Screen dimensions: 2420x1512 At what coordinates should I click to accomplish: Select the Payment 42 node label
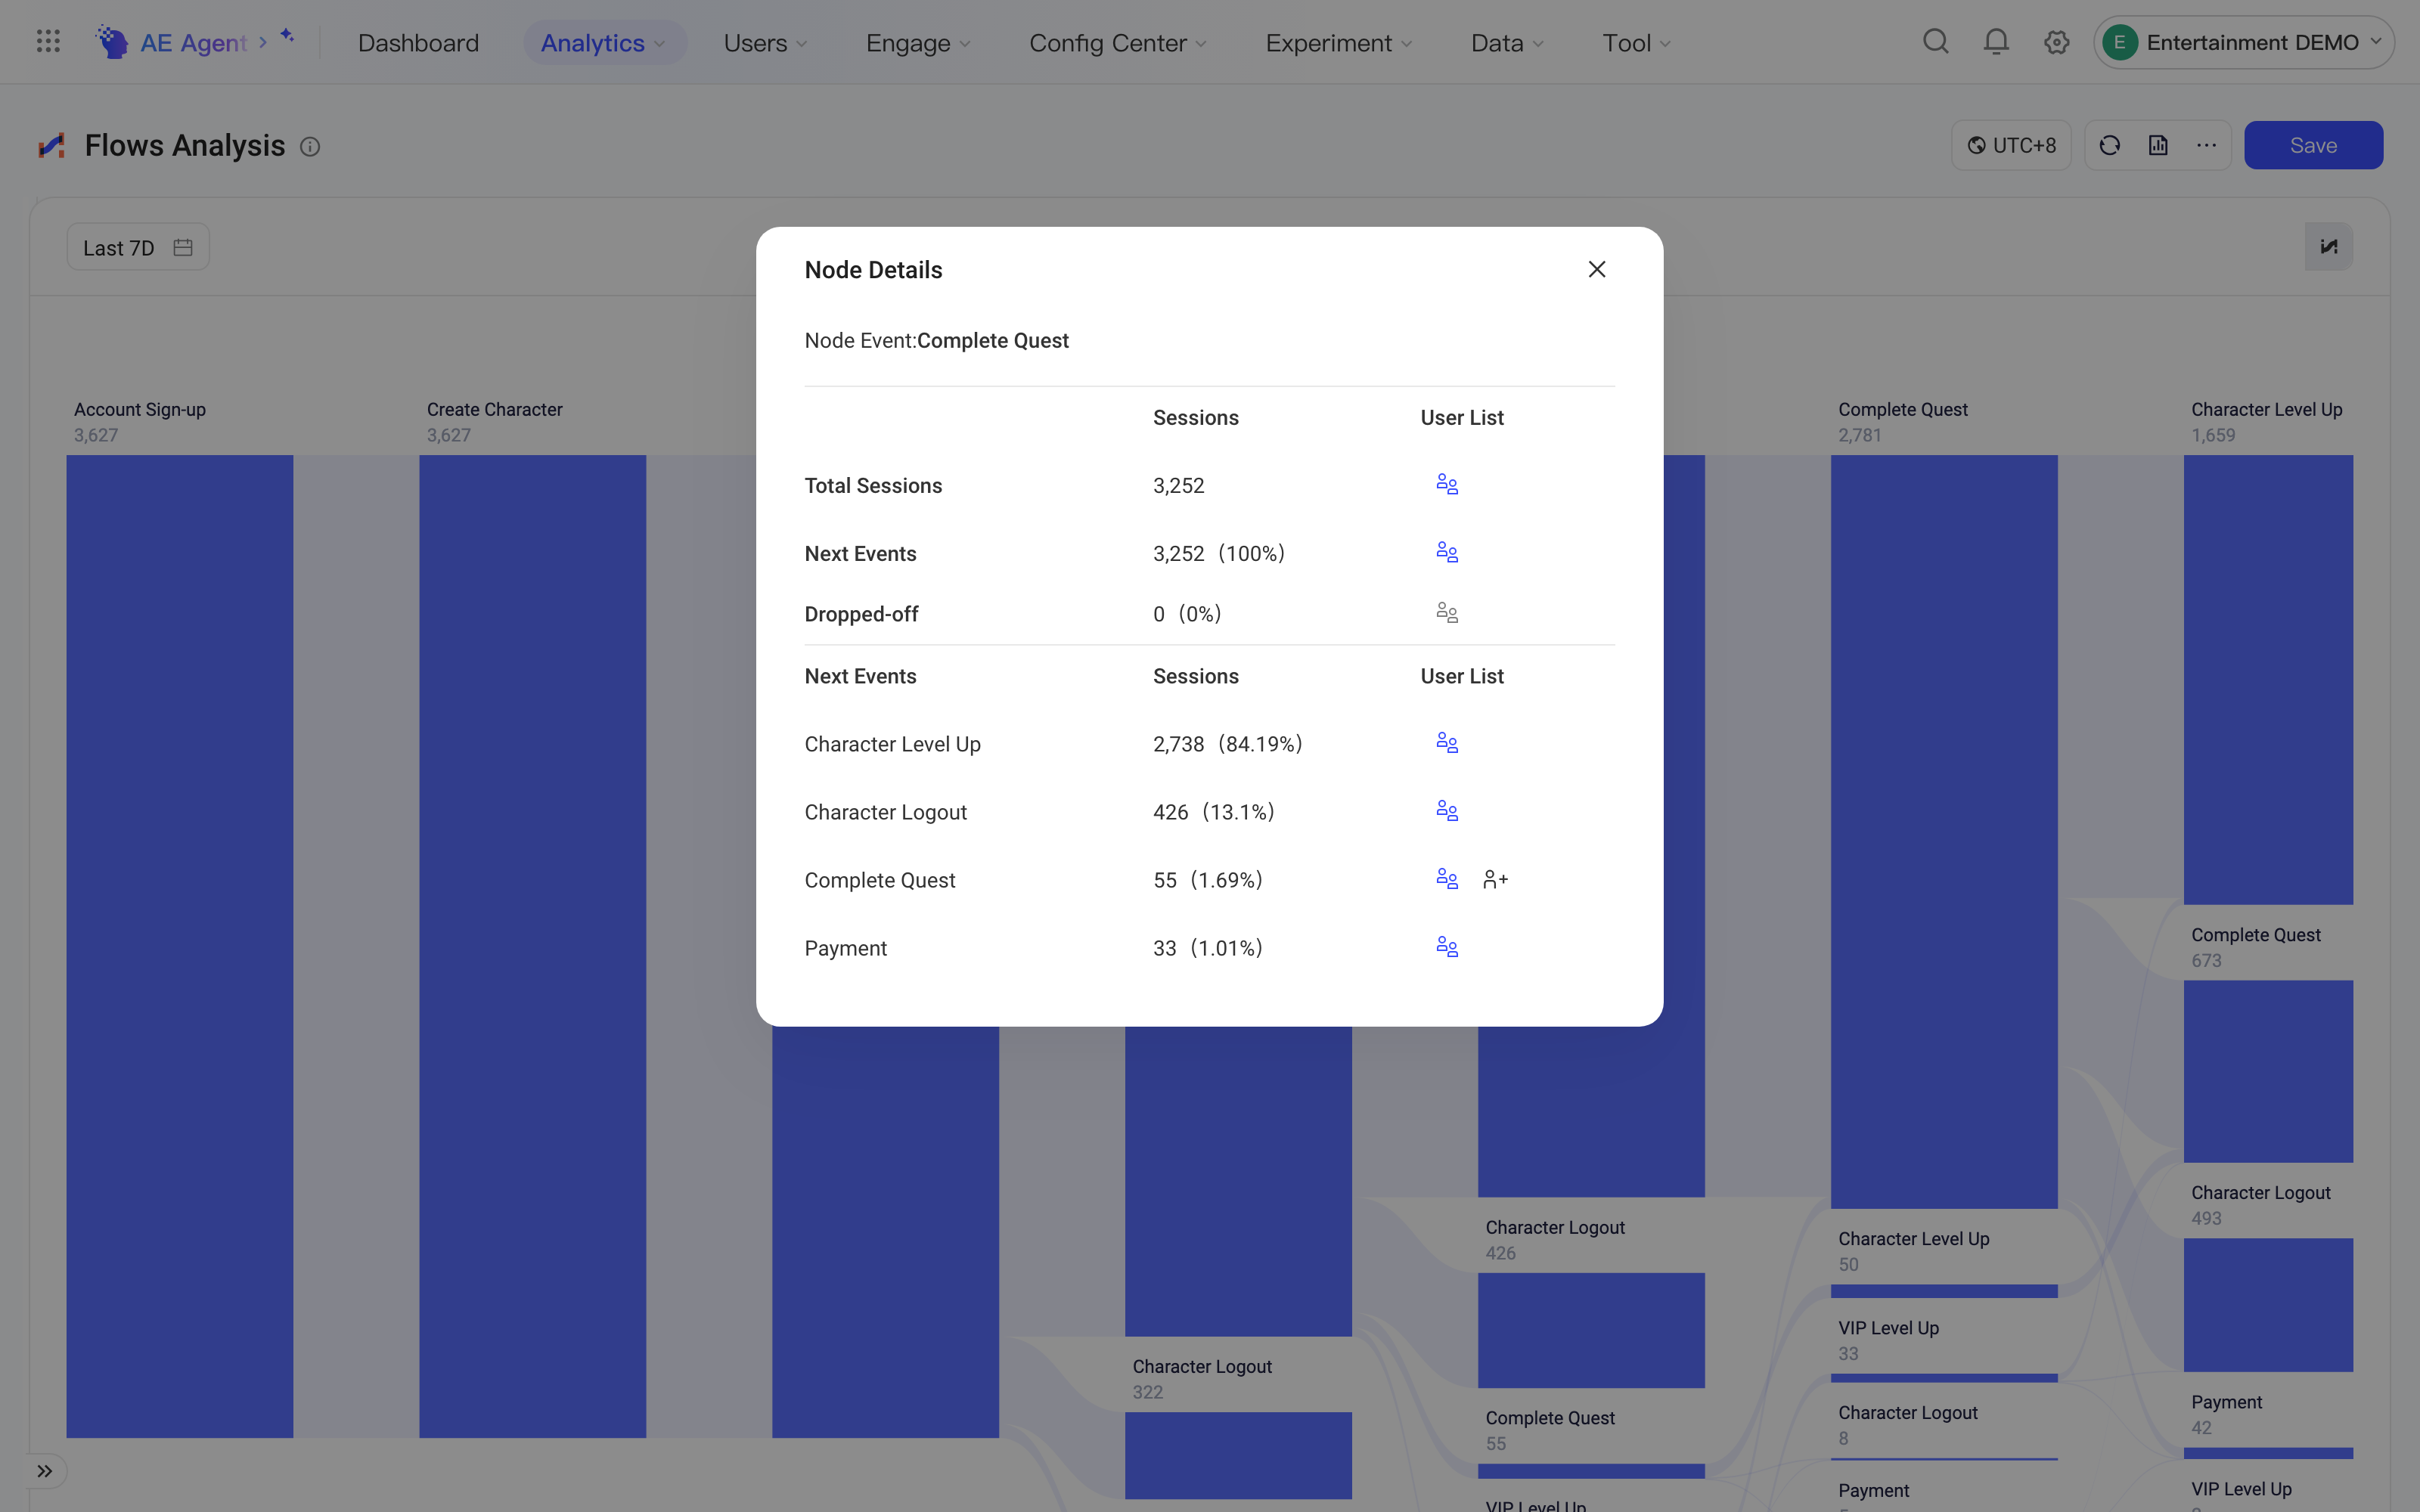coord(2226,1414)
